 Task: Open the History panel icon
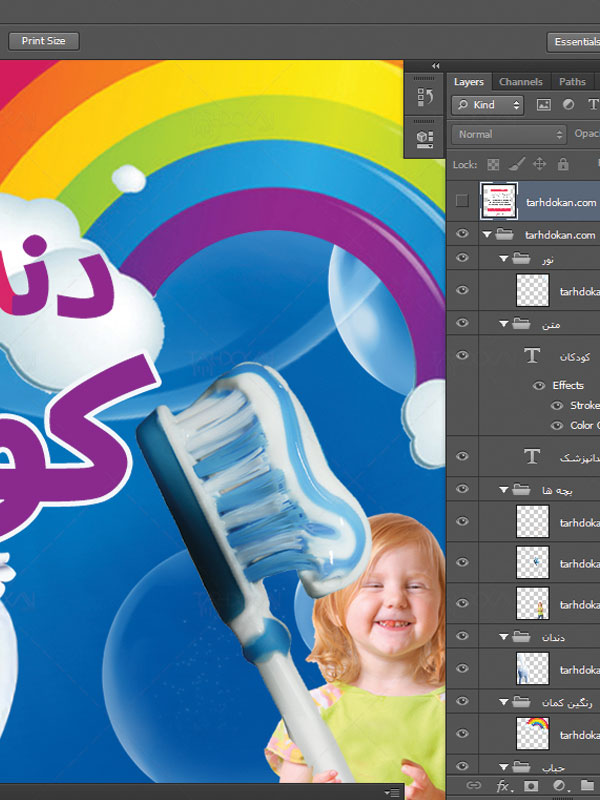coord(425,96)
